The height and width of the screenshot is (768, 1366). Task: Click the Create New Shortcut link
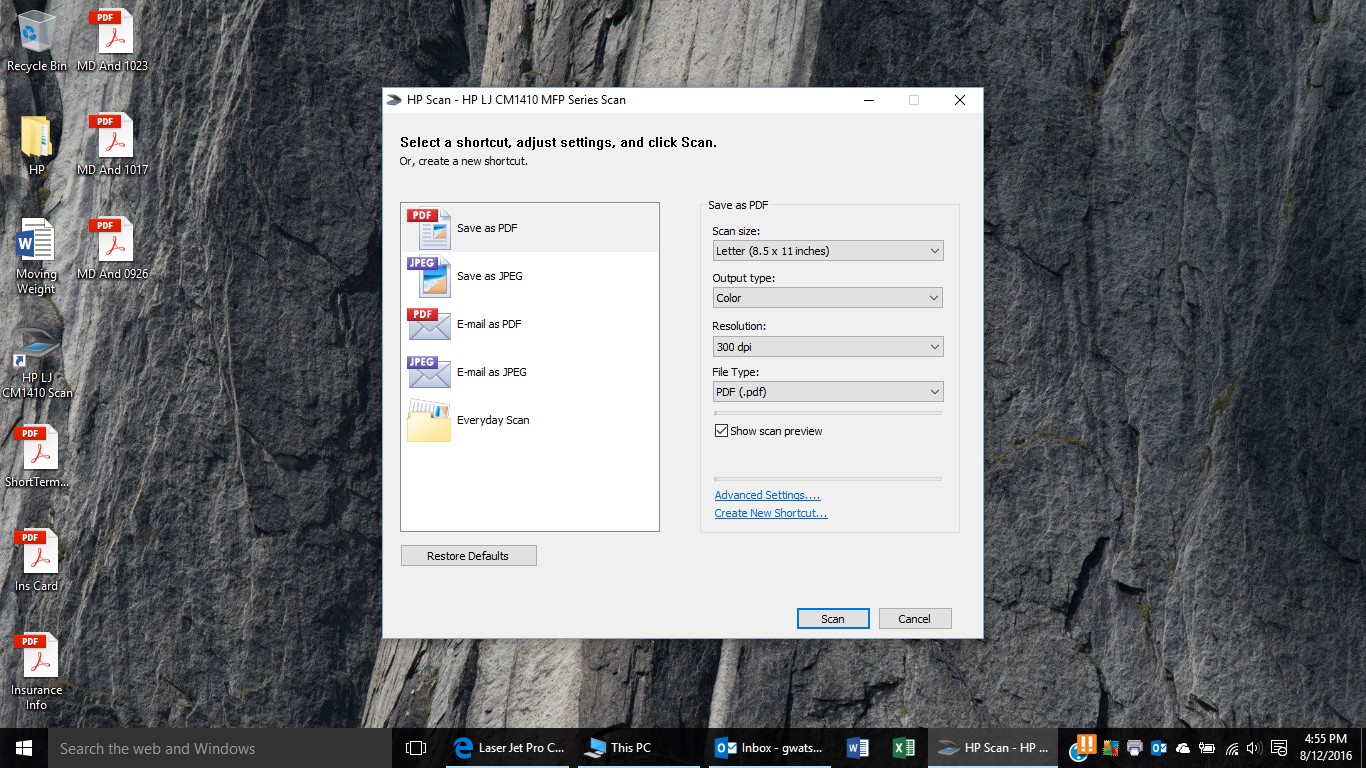pyautogui.click(x=771, y=513)
